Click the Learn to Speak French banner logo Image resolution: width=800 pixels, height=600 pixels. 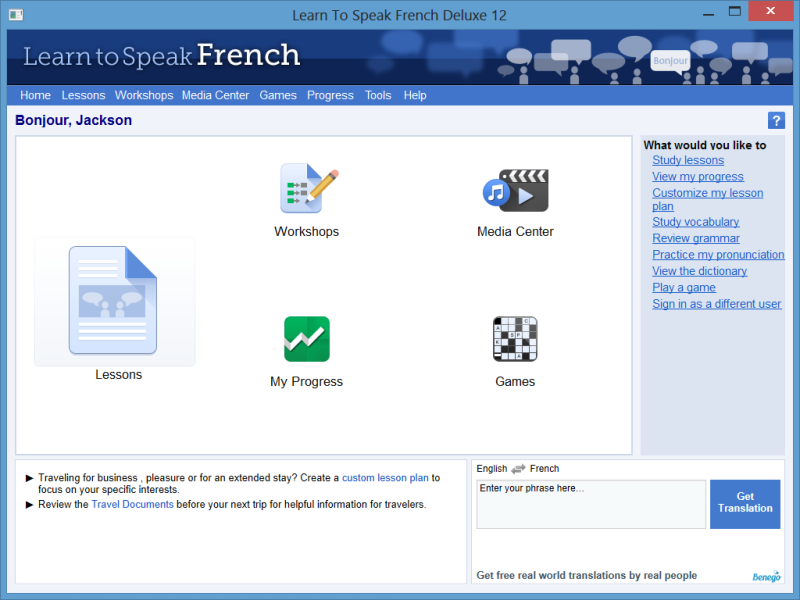[x=162, y=56]
